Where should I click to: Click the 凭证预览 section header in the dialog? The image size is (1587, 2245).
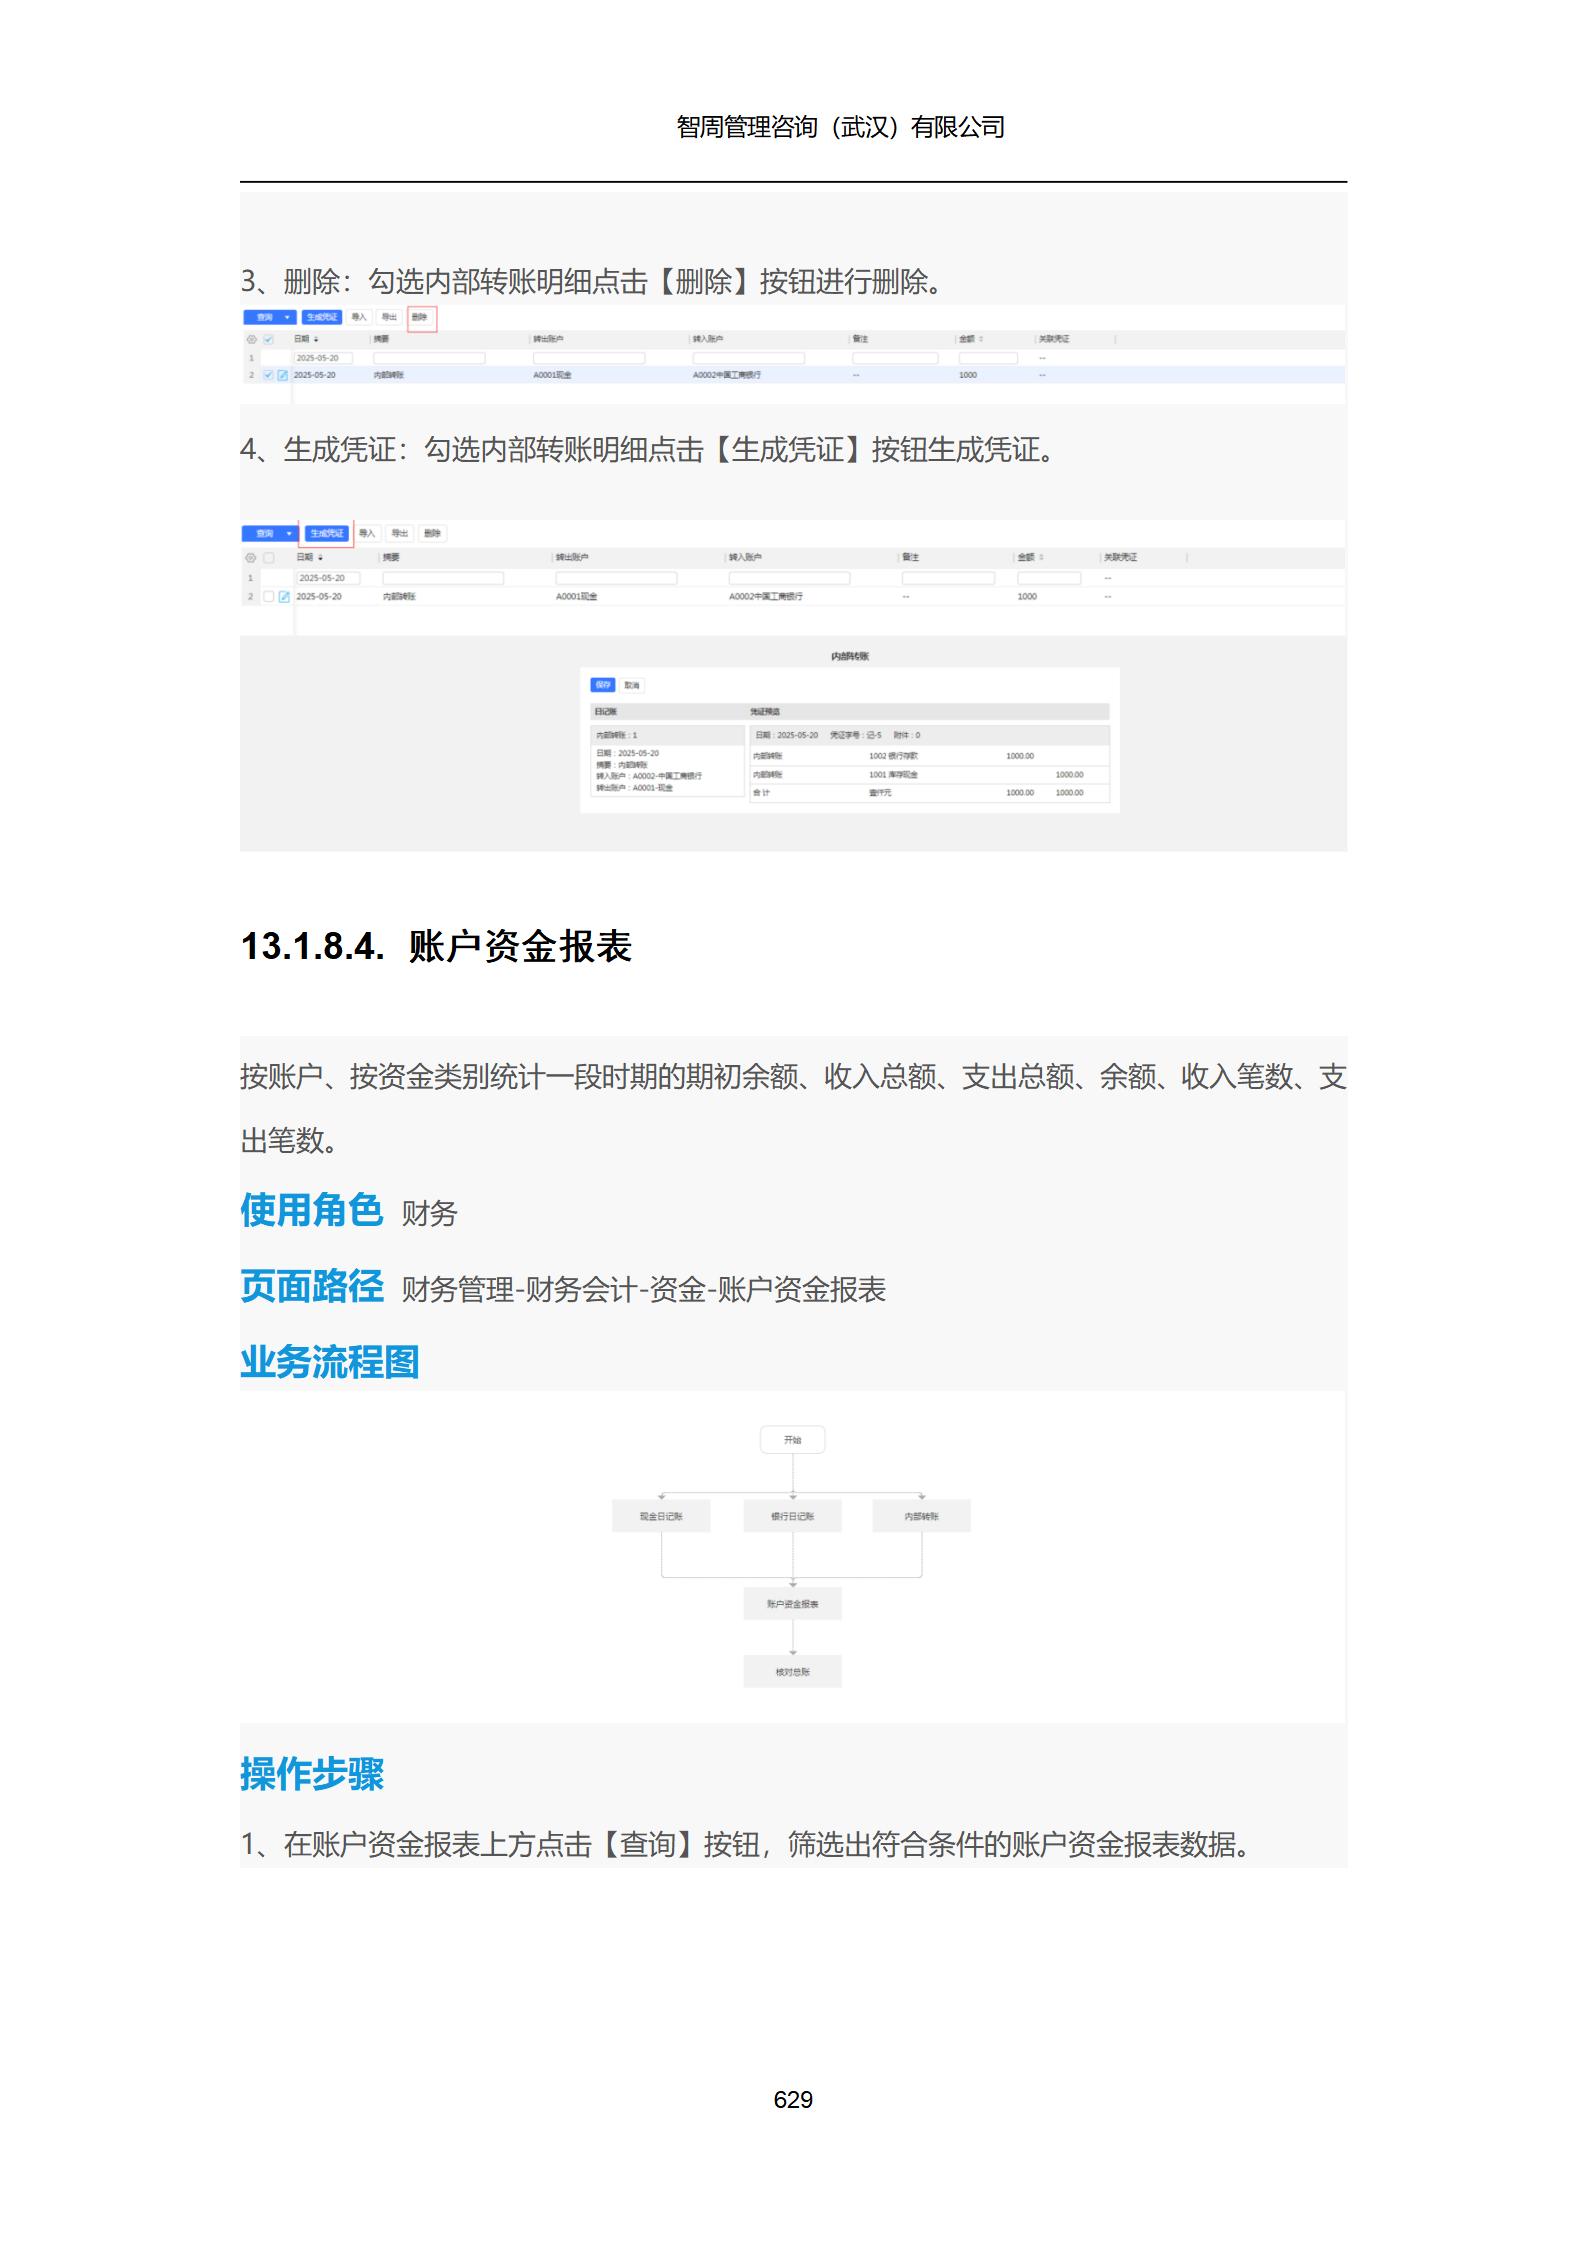(x=765, y=712)
